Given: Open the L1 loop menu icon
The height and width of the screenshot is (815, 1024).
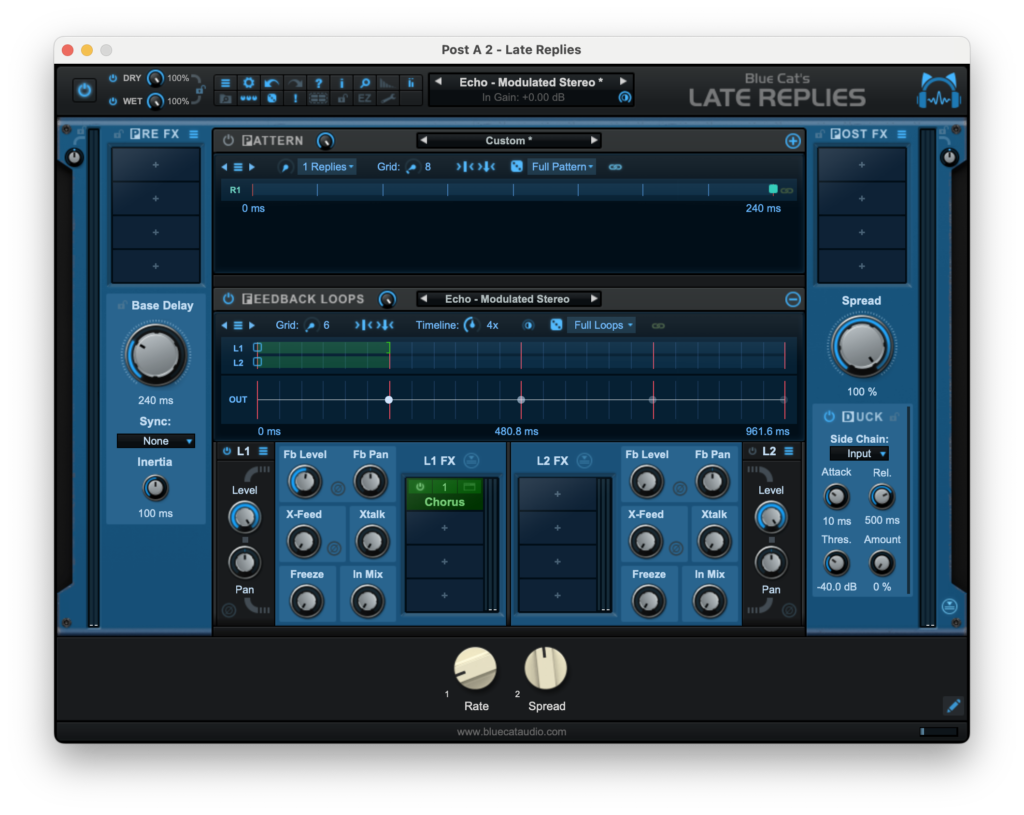Looking at the screenshot, I should pyautogui.click(x=263, y=451).
